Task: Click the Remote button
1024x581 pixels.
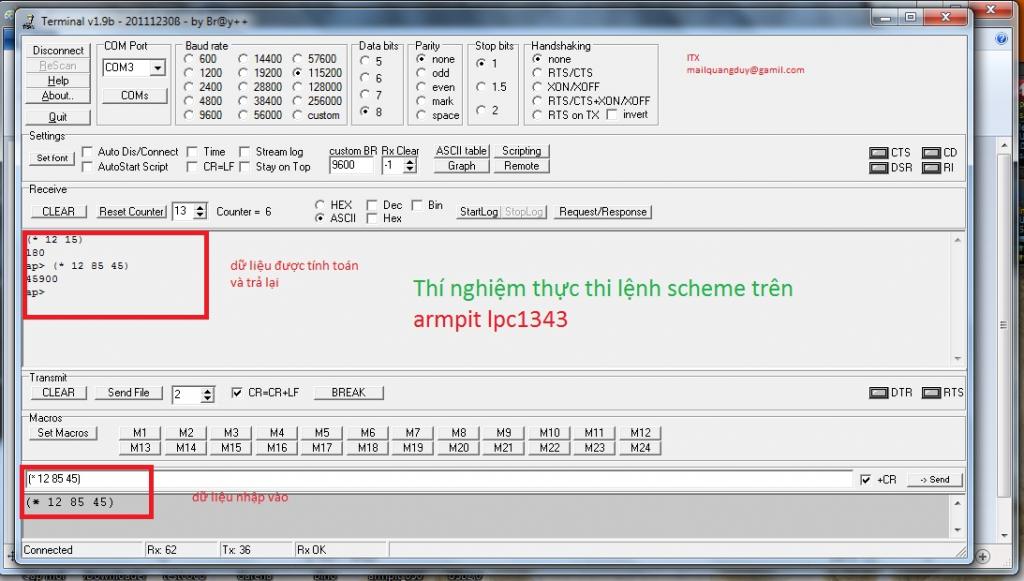Action: (522, 166)
